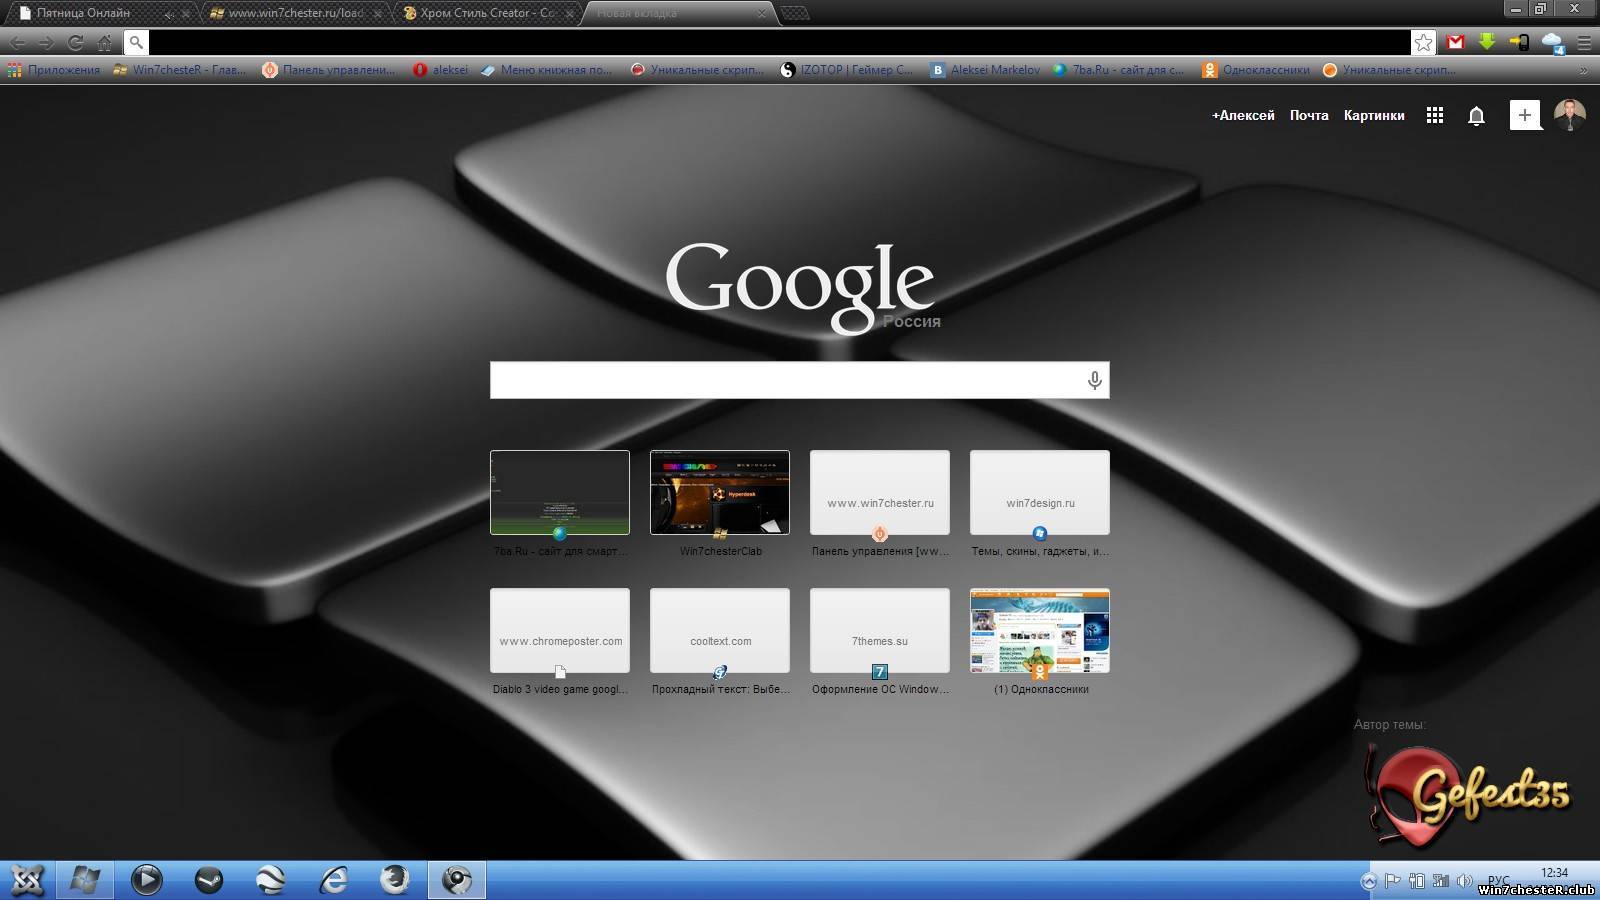Open the Приложения apps bookmark
Viewport: 1600px width, 900px height.
(x=54, y=70)
